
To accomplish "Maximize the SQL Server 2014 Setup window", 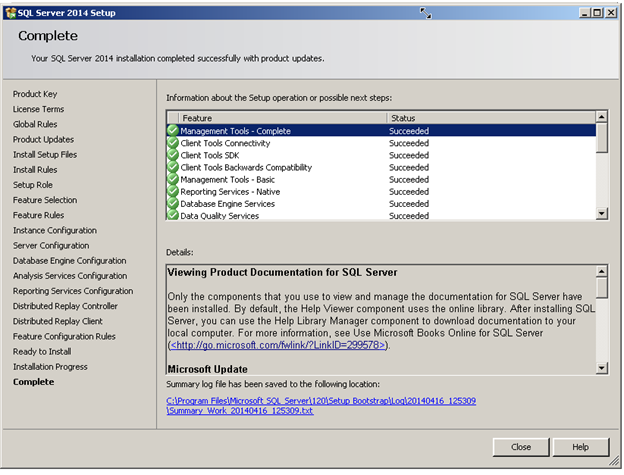I will coord(597,13).
